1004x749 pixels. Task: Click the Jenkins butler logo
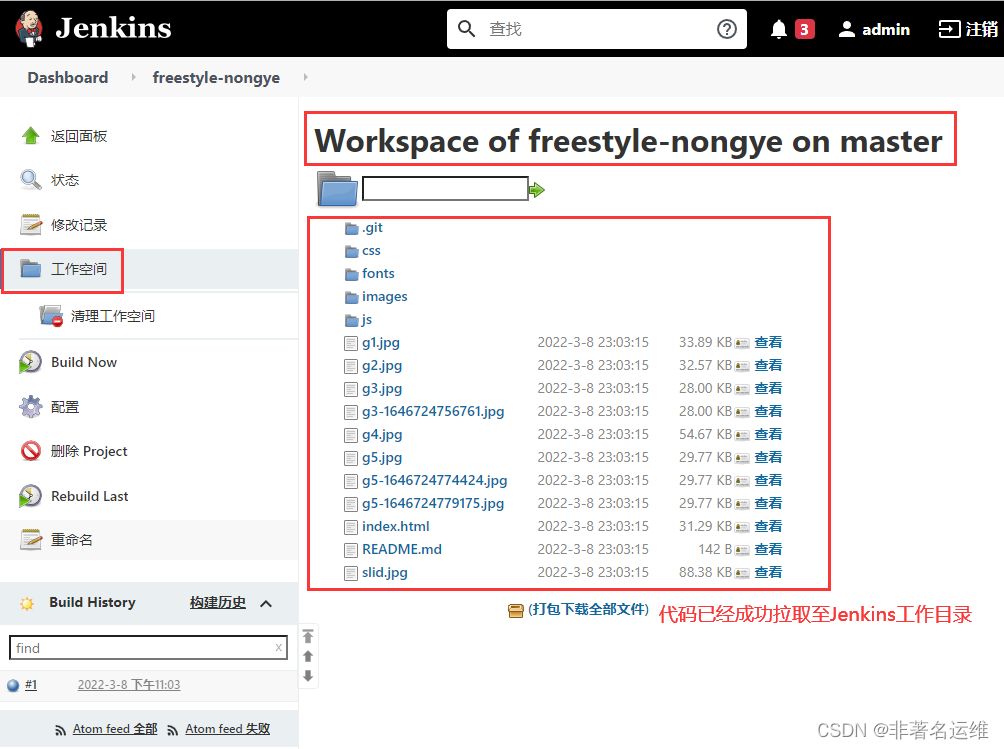[29, 29]
